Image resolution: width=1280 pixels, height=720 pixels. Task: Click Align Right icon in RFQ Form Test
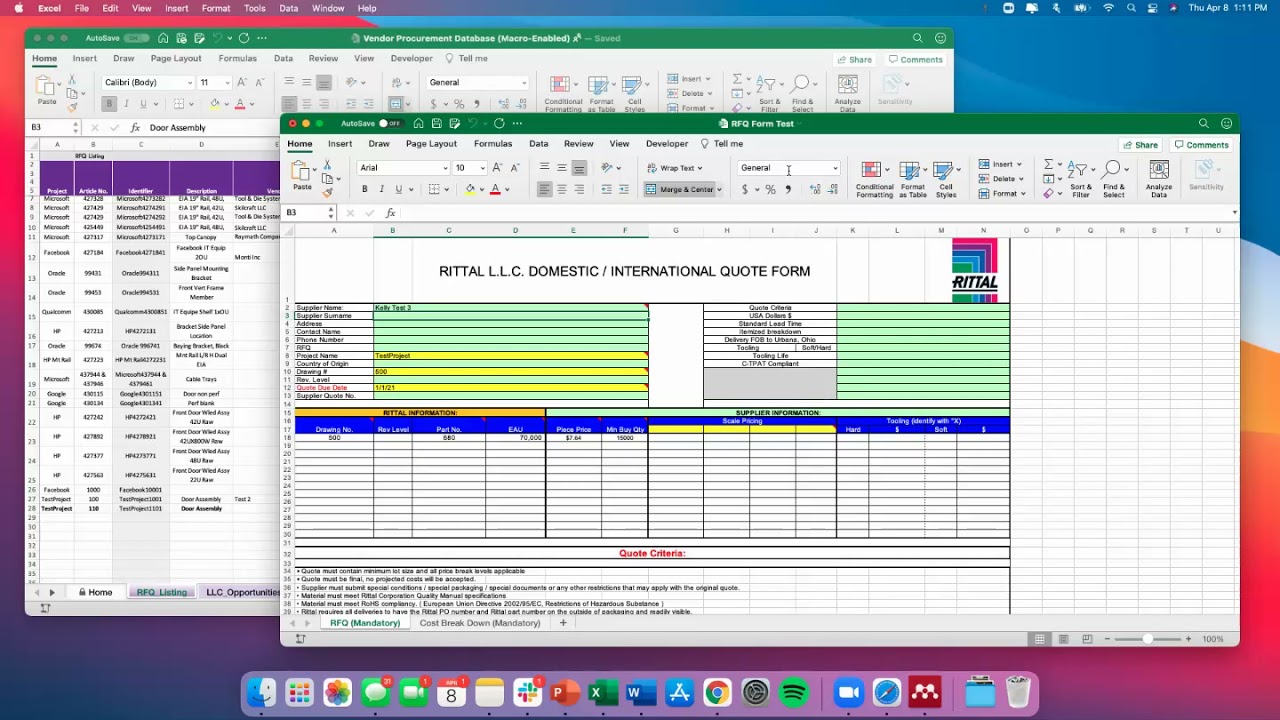click(x=579, y=189)
